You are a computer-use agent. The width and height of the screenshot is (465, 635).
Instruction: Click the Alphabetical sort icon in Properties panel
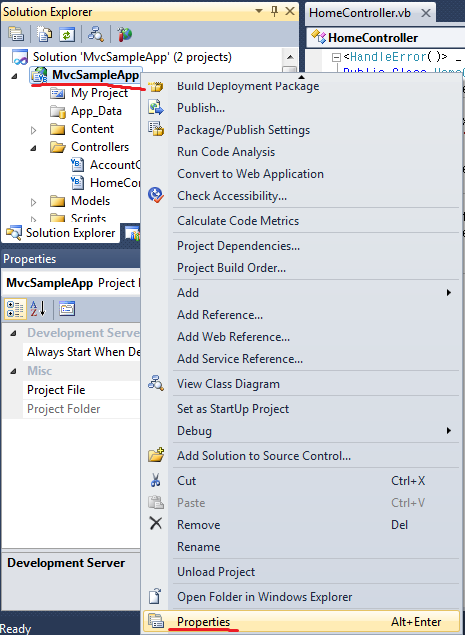38,309
